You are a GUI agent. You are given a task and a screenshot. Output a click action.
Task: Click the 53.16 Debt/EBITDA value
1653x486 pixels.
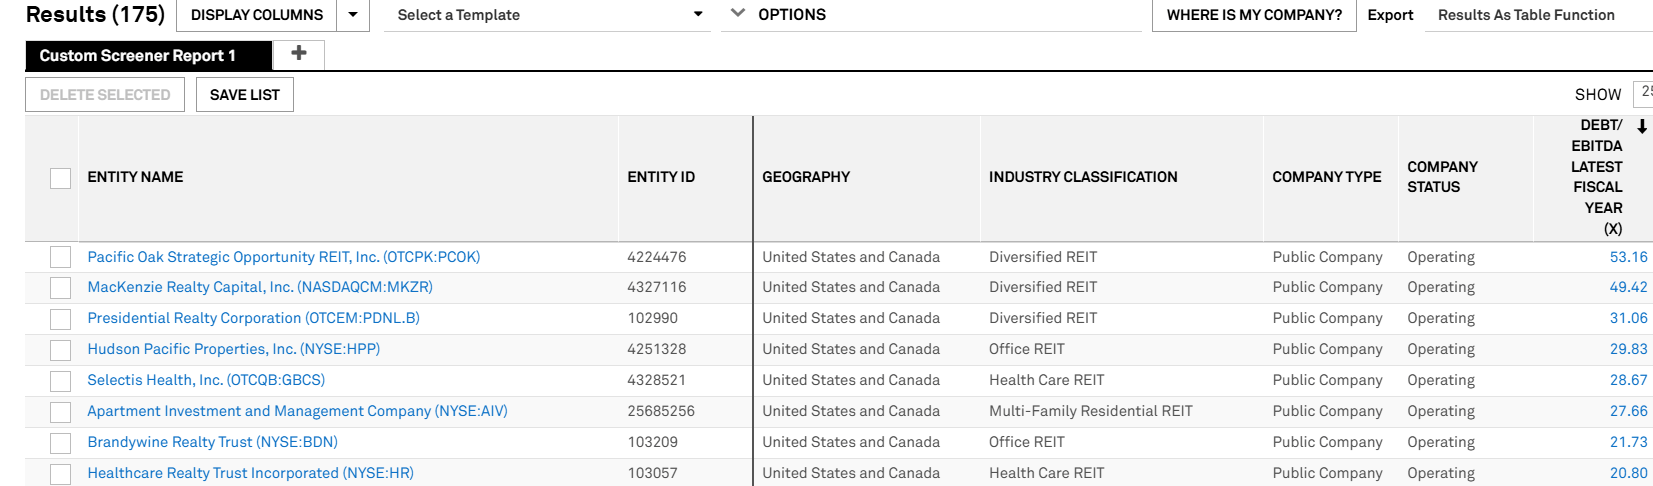point(1628,257)
